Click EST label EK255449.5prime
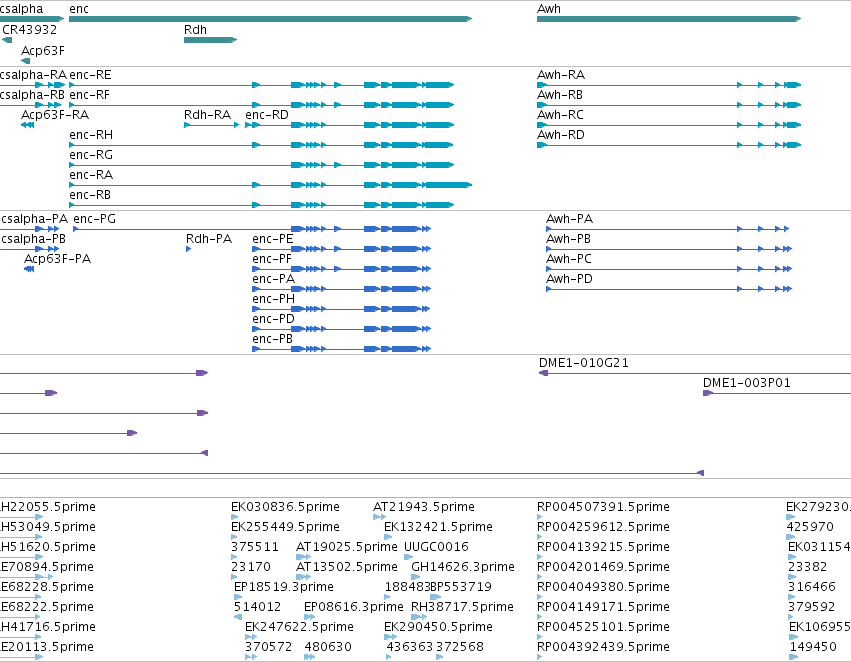851x662 pixels. [x=285, y=527]
